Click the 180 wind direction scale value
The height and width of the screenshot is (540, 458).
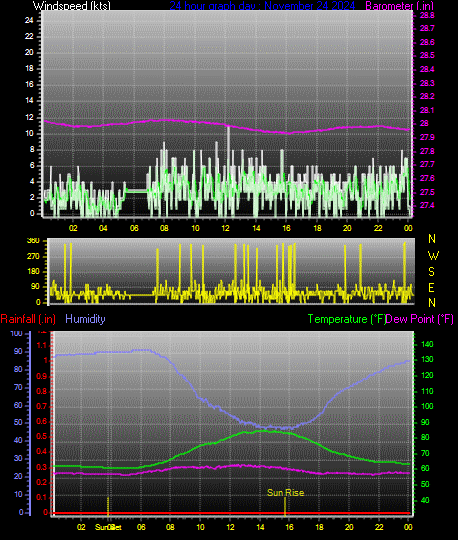click(33, 271)
